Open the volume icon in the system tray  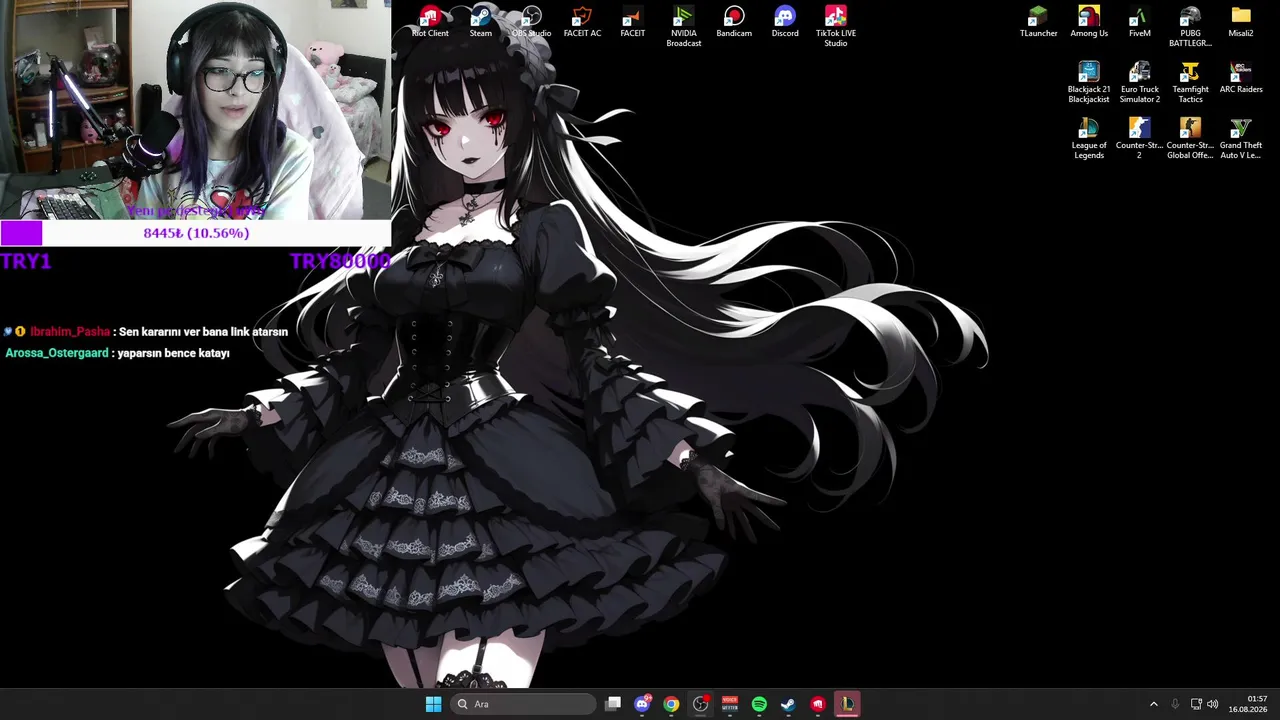click(1213, 704)
